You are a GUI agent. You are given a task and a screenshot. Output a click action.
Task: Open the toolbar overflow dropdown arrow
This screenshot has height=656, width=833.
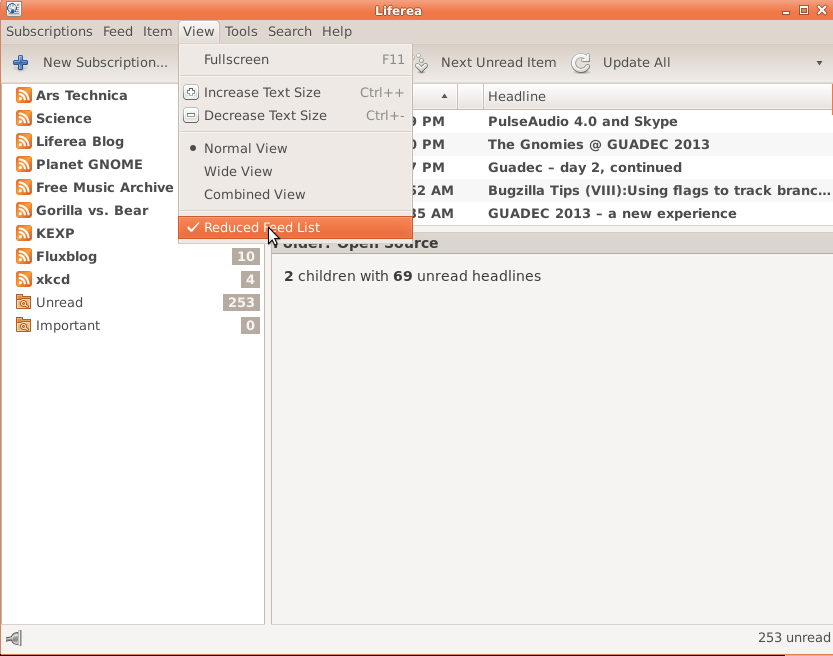click(x=819, y=63)
